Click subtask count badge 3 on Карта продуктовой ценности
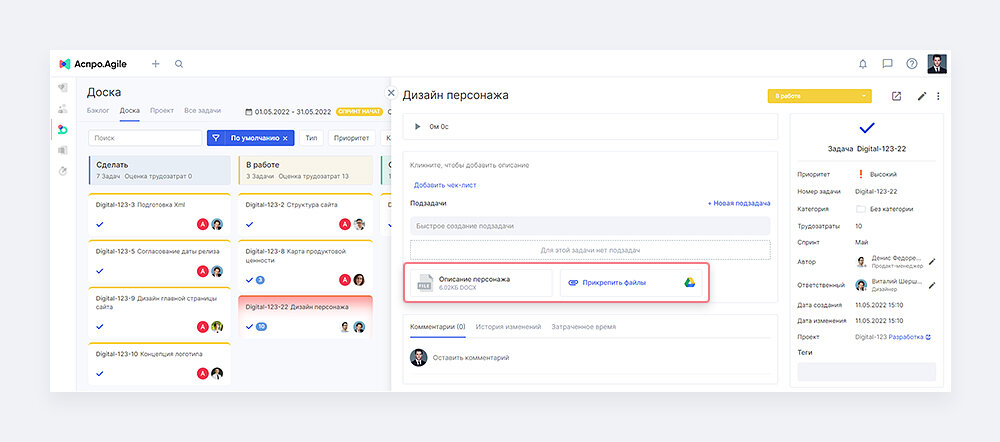The height and width of the screenshot is (442, 1000). [x=260, y=279]
